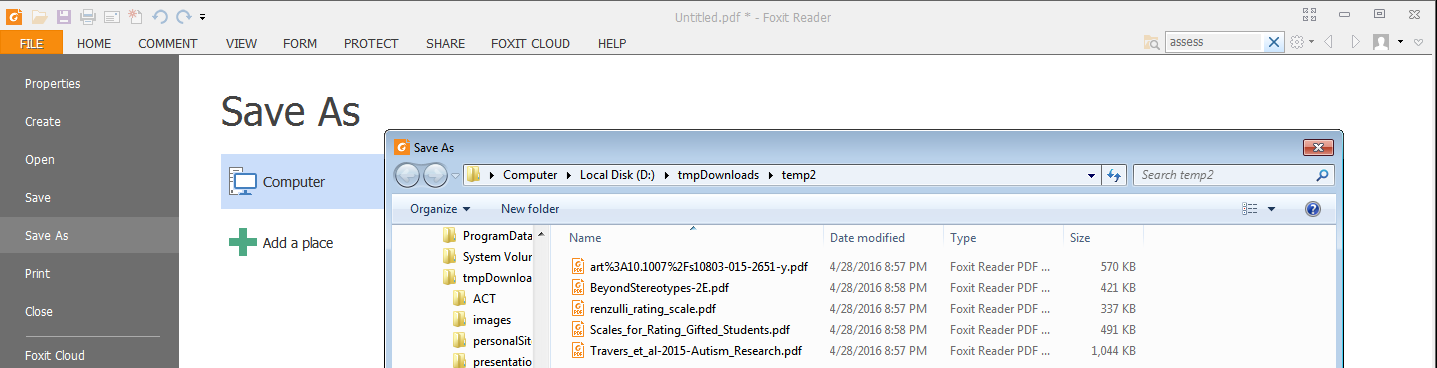Select BeyondStereotypes-2E.pdf file

point(651,288)
